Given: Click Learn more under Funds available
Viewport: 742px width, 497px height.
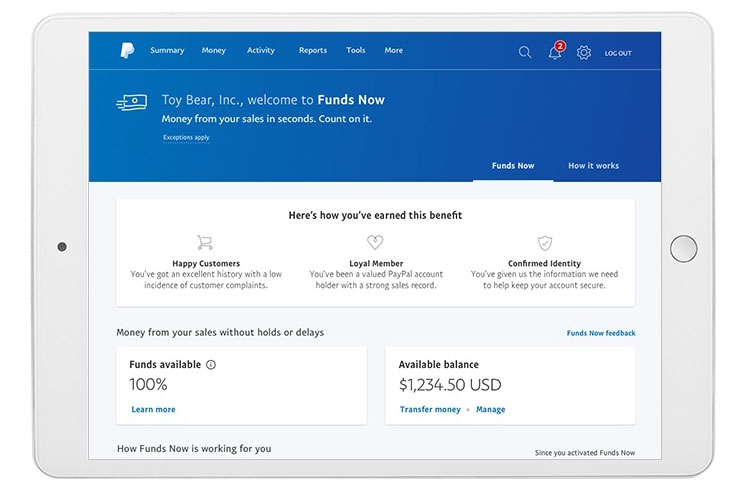Looking at the screenshot, I should (x=153, y=409).
